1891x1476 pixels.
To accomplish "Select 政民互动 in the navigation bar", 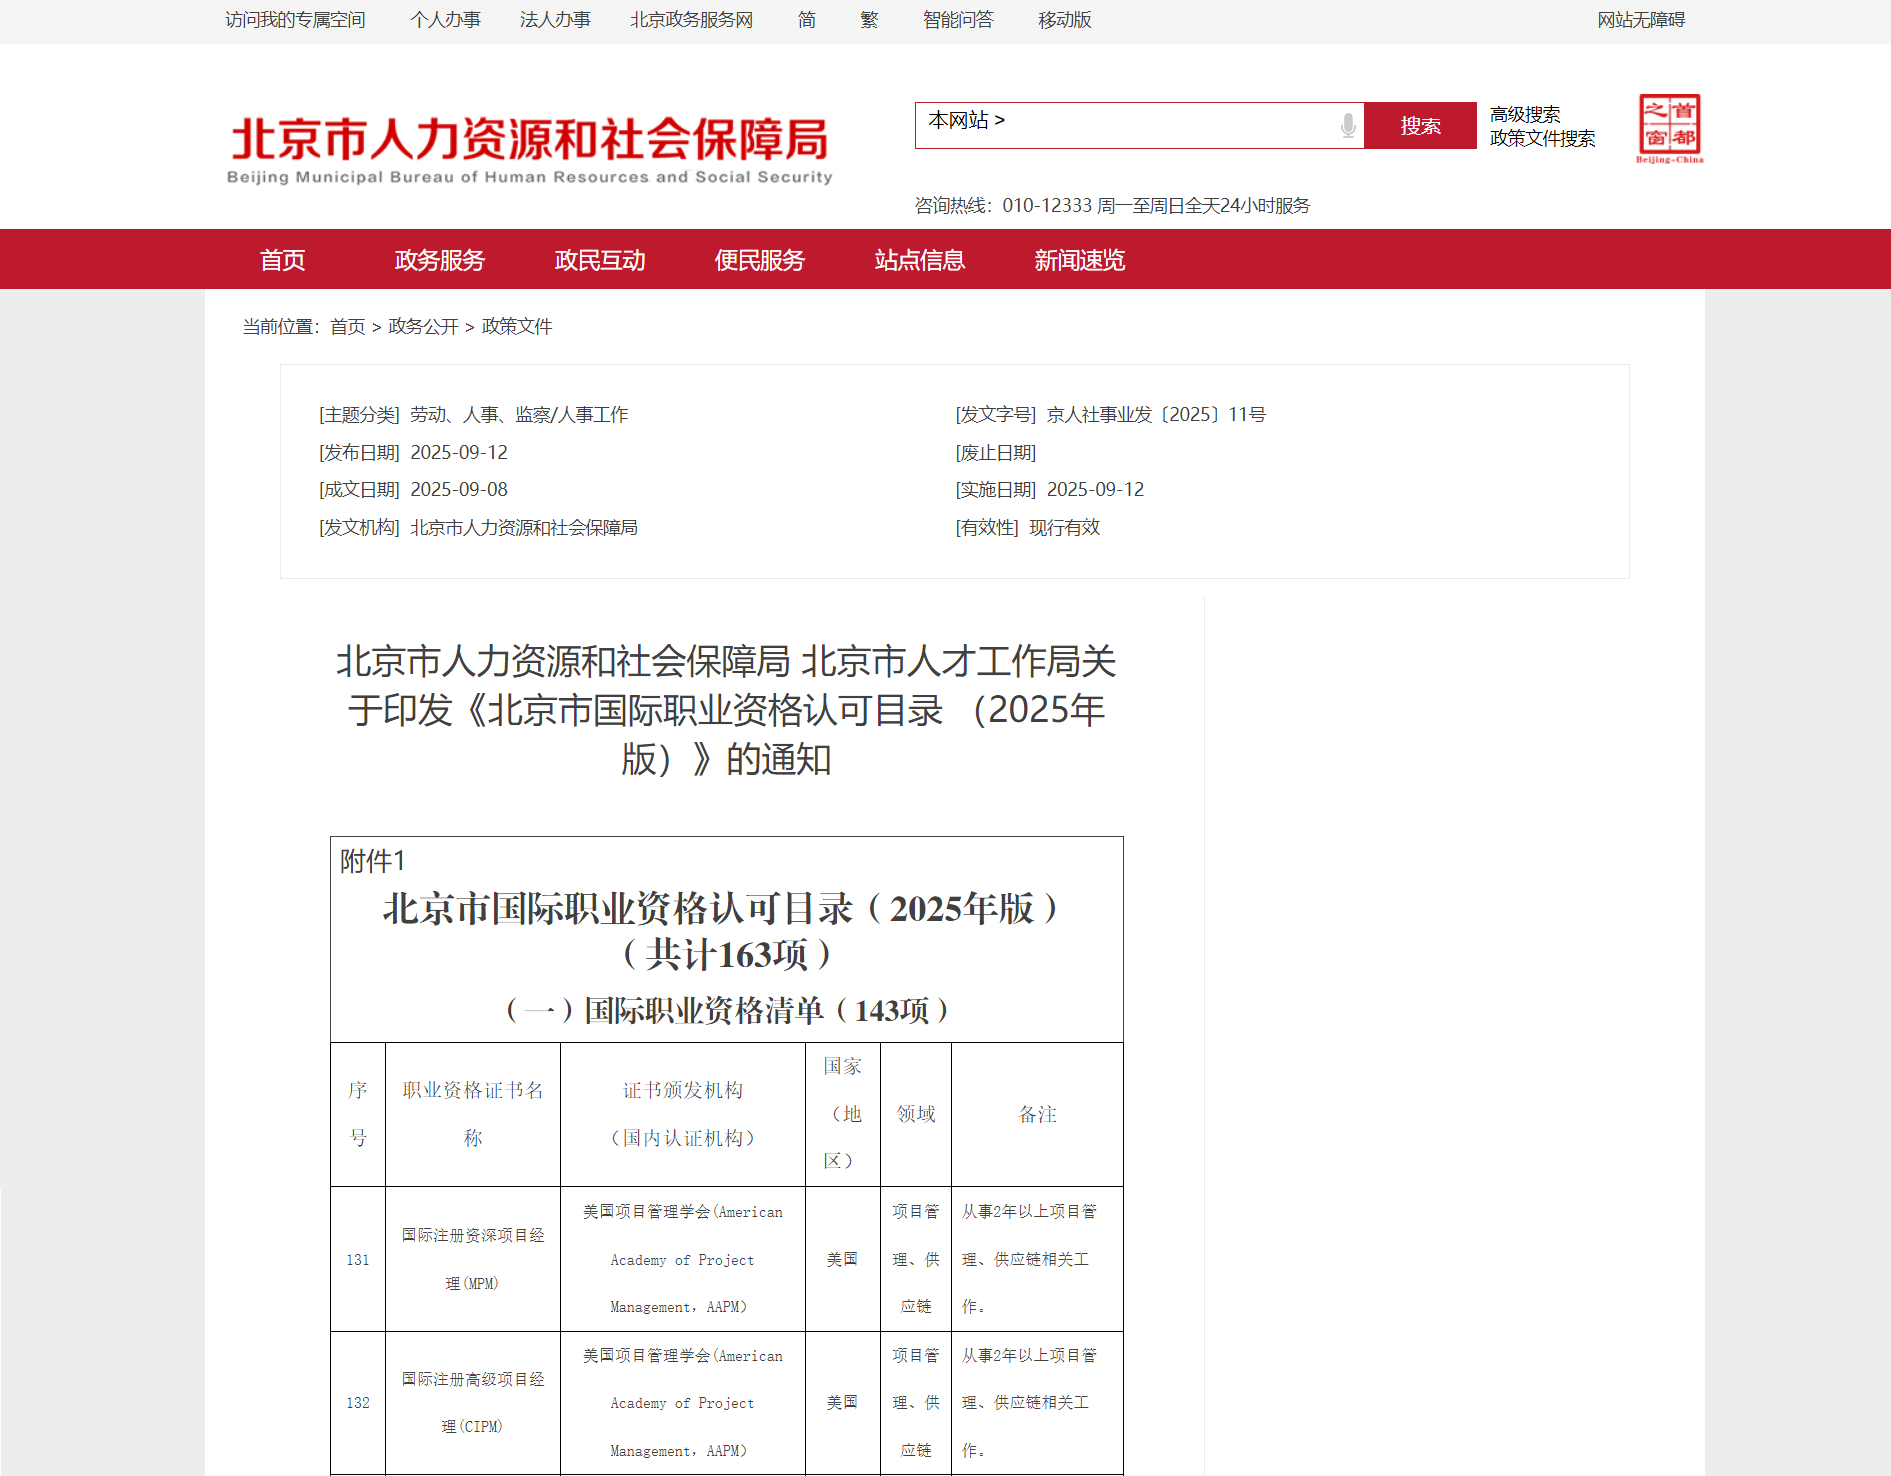I will [600, 260].
